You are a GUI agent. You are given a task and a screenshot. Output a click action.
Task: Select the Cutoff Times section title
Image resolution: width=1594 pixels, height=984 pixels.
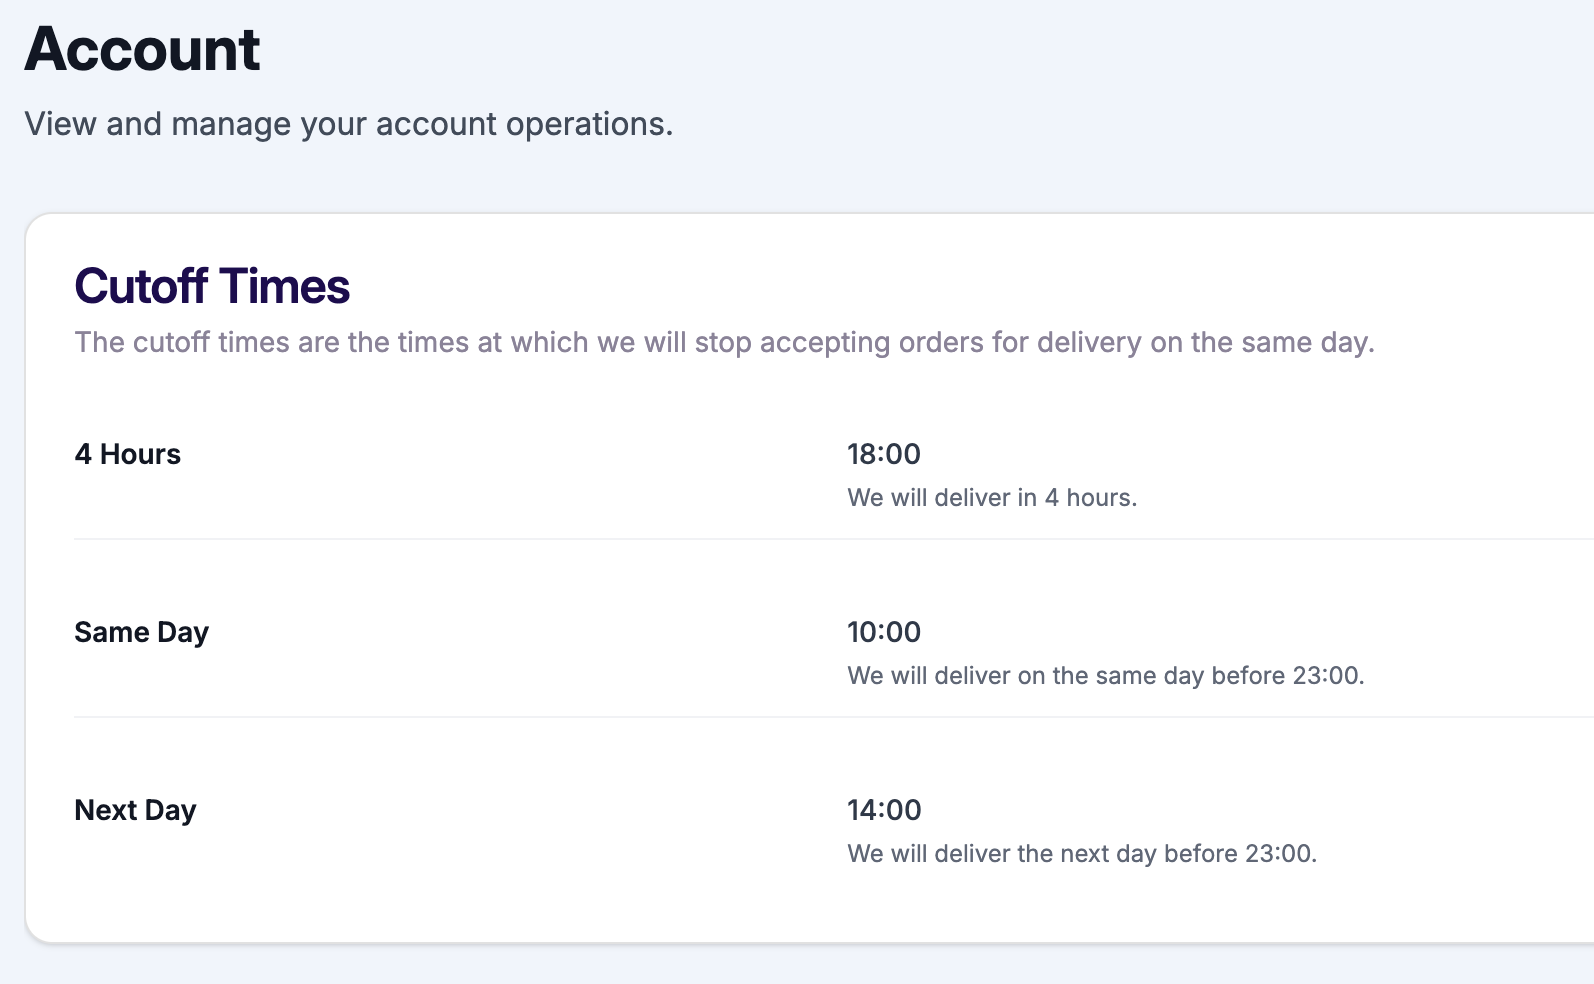(212, 287)
